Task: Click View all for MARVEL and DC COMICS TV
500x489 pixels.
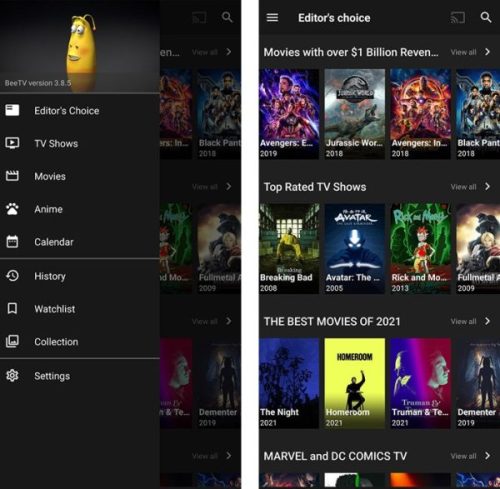Action: click(x=463, y=456)
